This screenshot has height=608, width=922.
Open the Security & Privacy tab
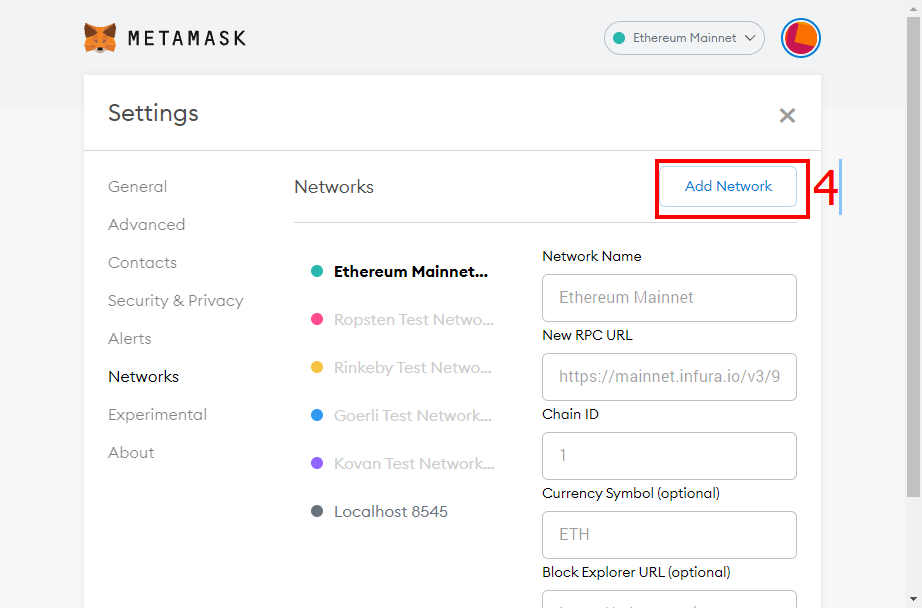pos(176,301)
